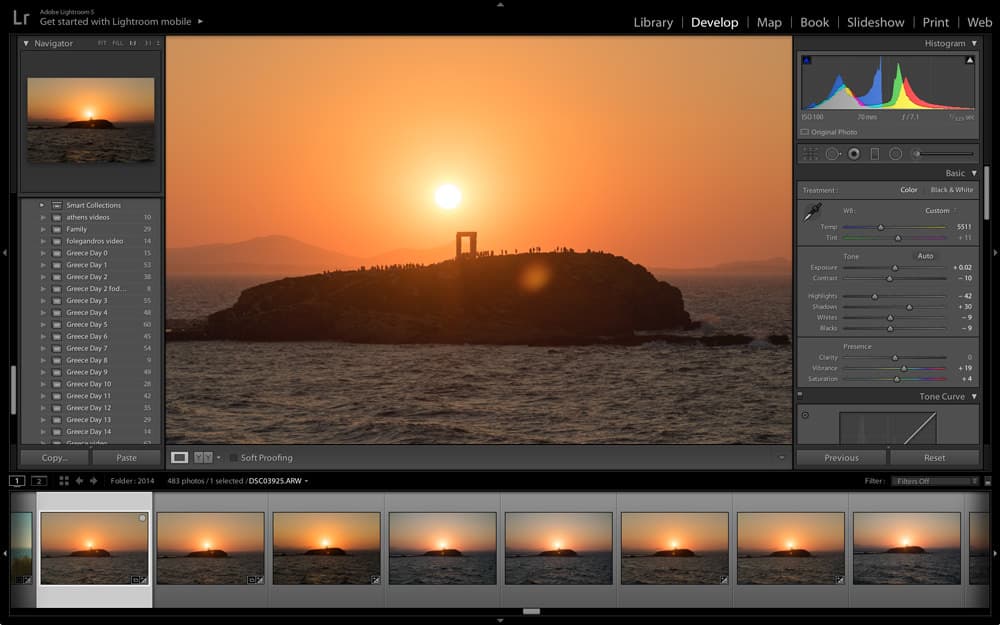1000x625 pixels.
Task: Select main window display 1 icon
Action: coord(17,481)
